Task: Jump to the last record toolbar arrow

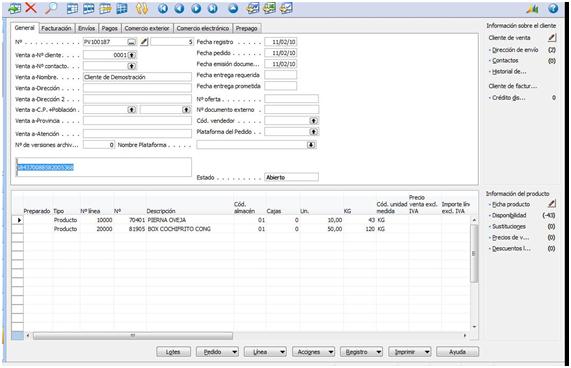Action: click(213, 8)
